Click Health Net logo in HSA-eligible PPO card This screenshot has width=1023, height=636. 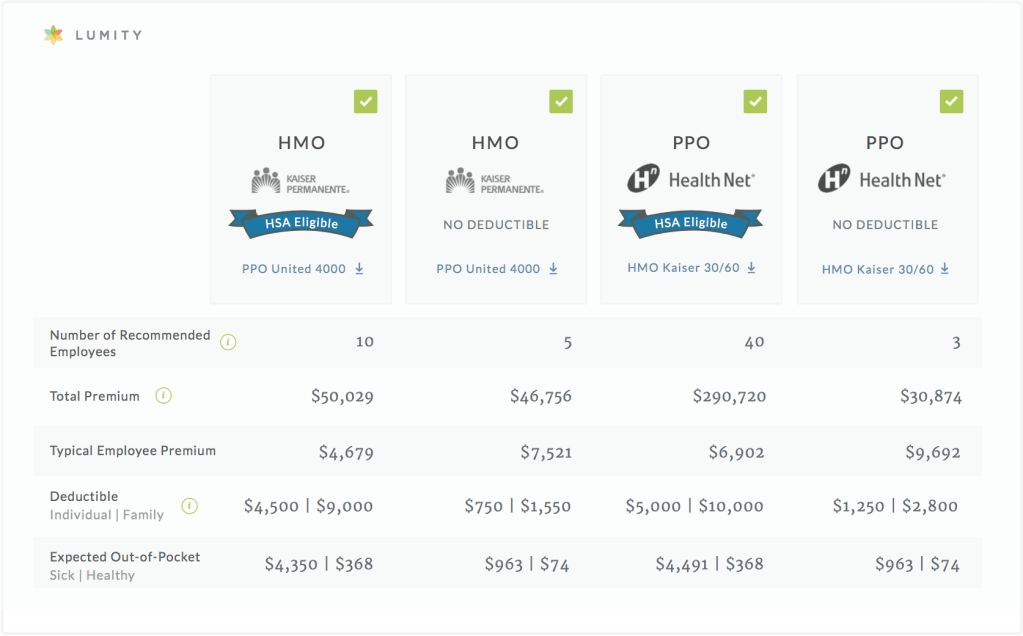click(x=690, y=180)
